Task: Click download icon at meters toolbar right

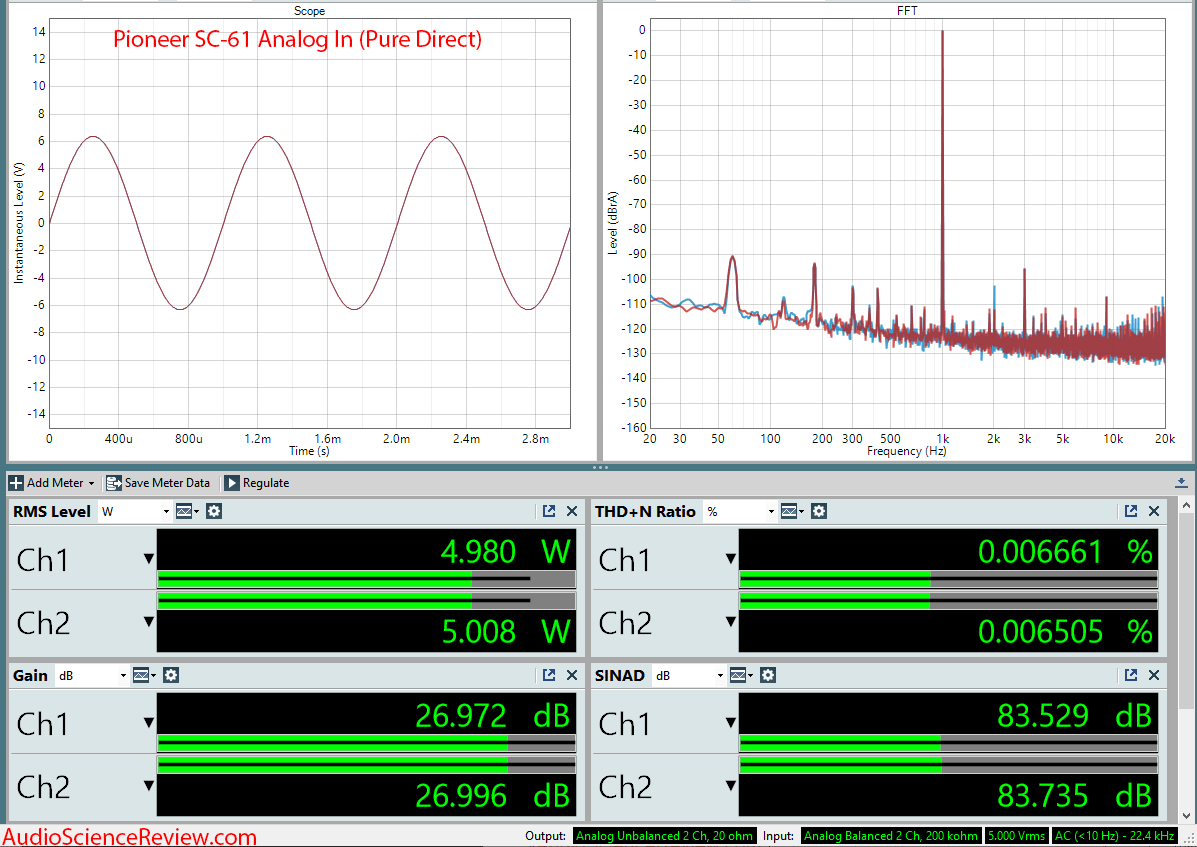Action: coord(1181,482)
